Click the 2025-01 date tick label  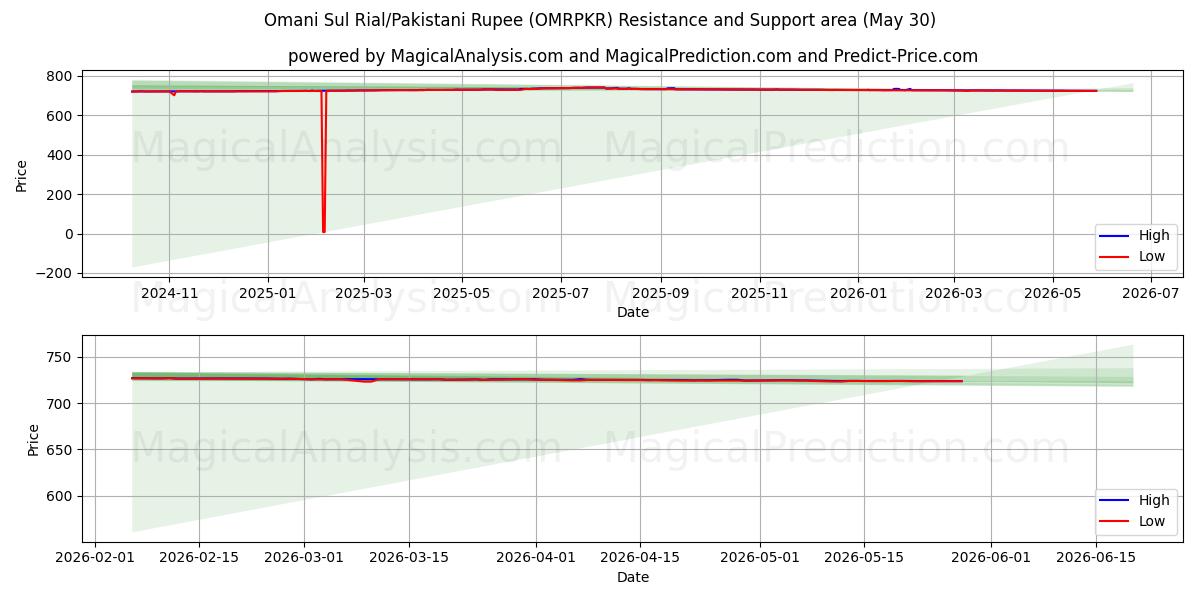268,293
